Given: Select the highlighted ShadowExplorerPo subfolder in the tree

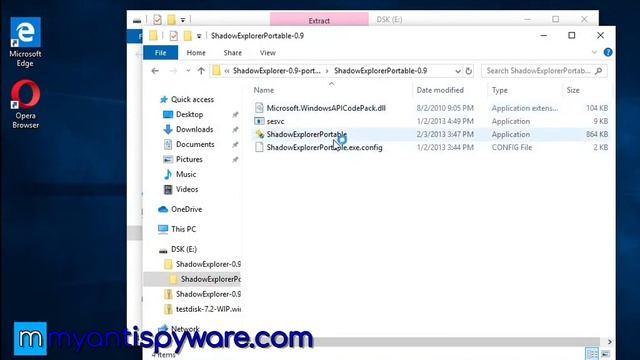Looking at the screenshot, I should 211,279.
